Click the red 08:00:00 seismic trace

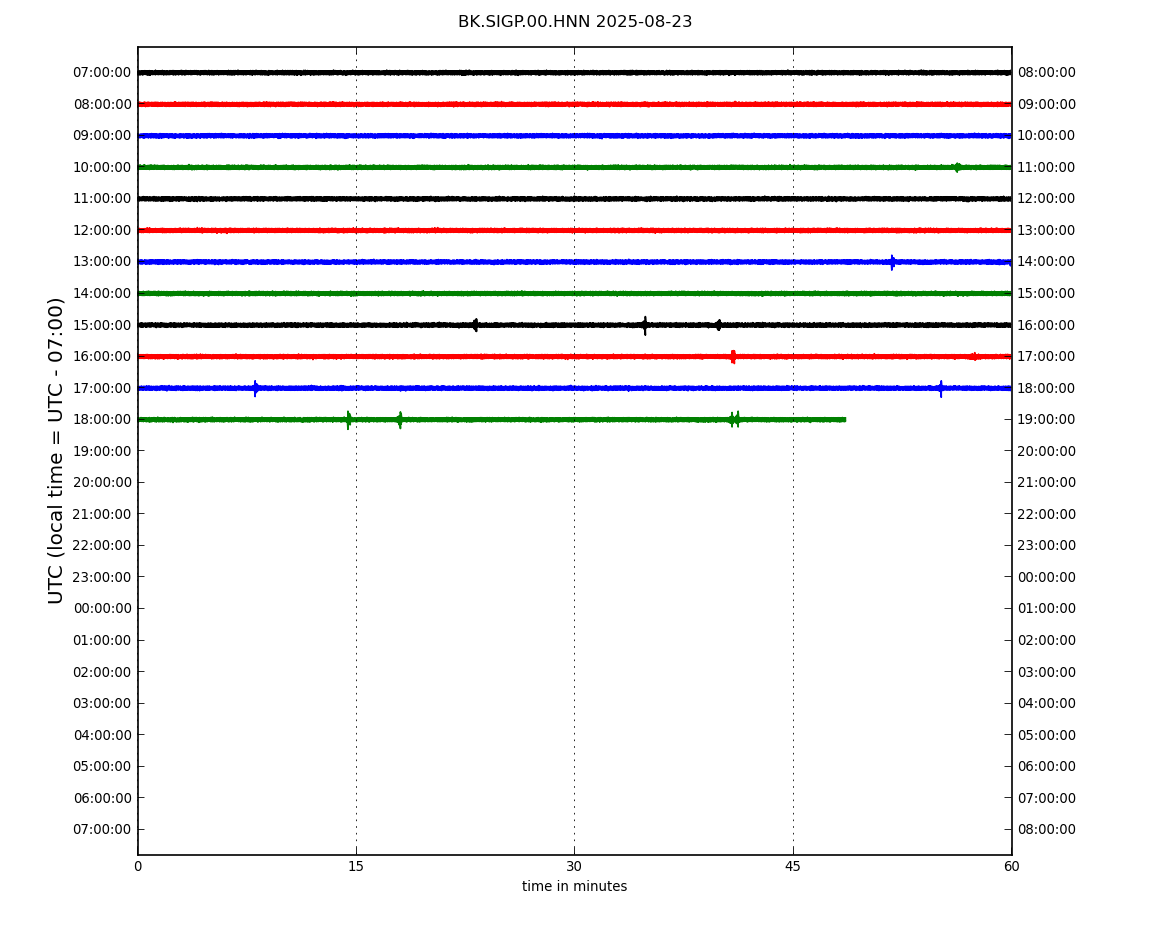click(x=574, y=104)
